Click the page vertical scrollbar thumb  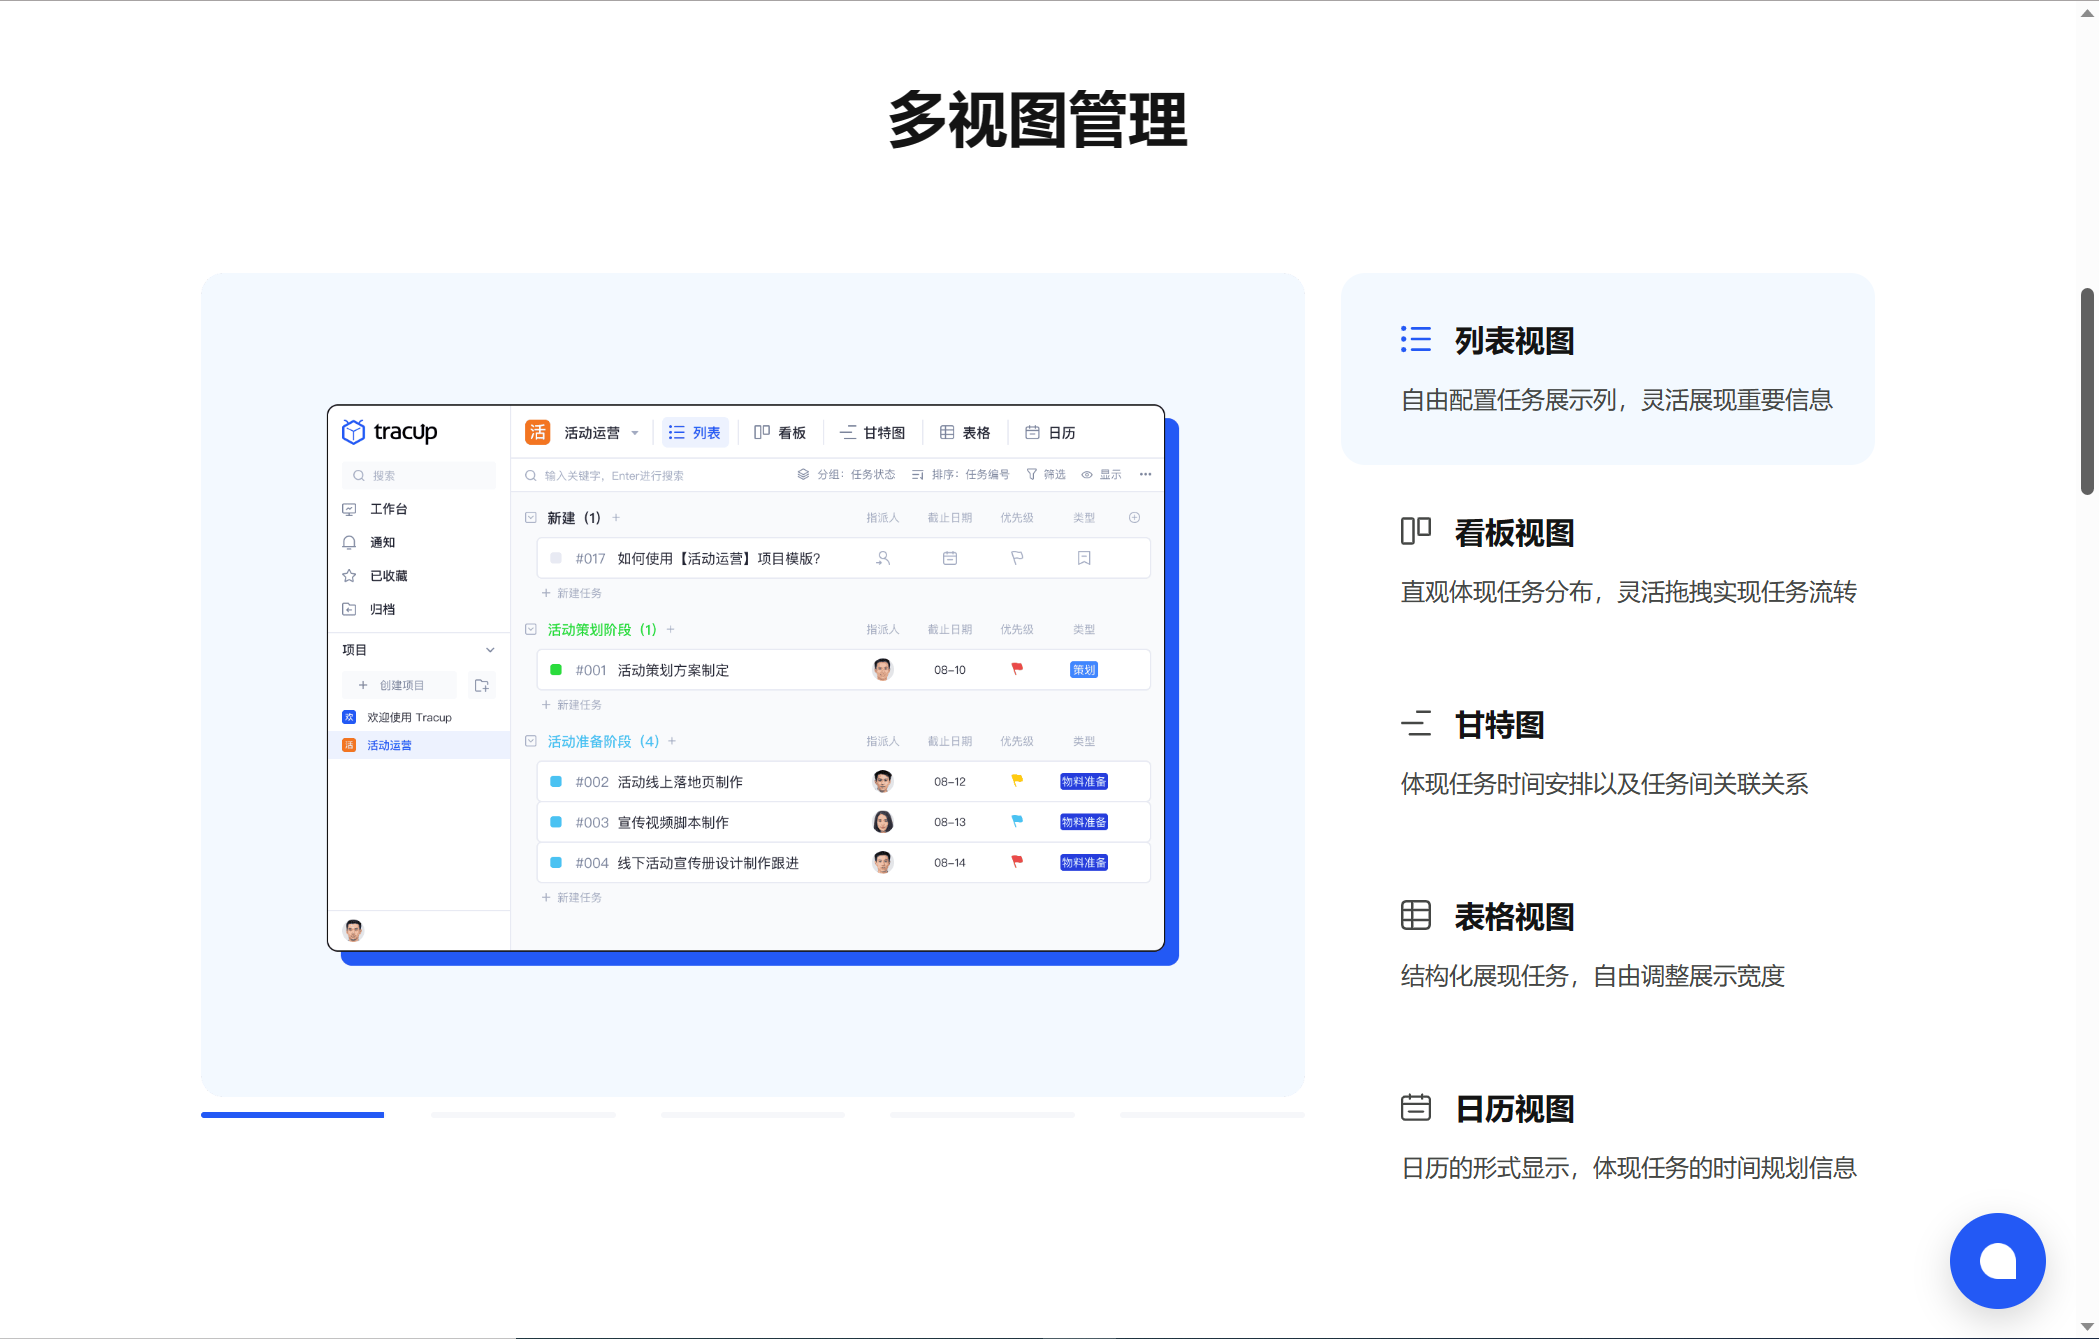tap(2087, 390)
